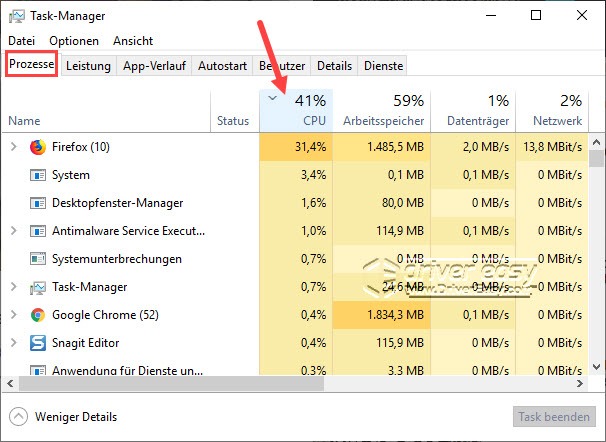Open the Ansicht menu
The height and width of the screenshot is (442, 606).
[133, 41]
